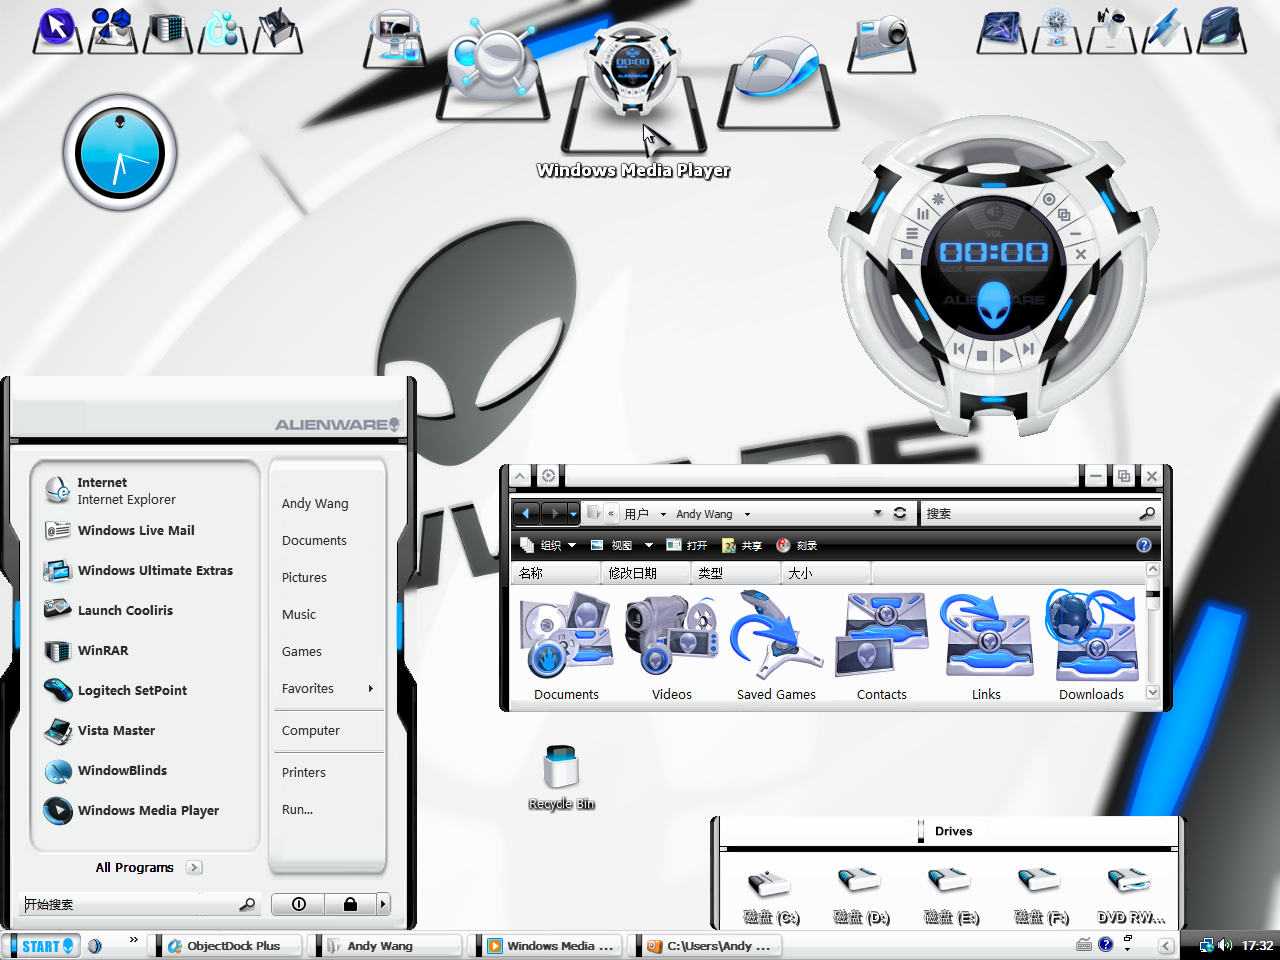Screen dimensions: 1280x960
Task: Open shutdown options arrow beside lock button
Action: point(382,904)
